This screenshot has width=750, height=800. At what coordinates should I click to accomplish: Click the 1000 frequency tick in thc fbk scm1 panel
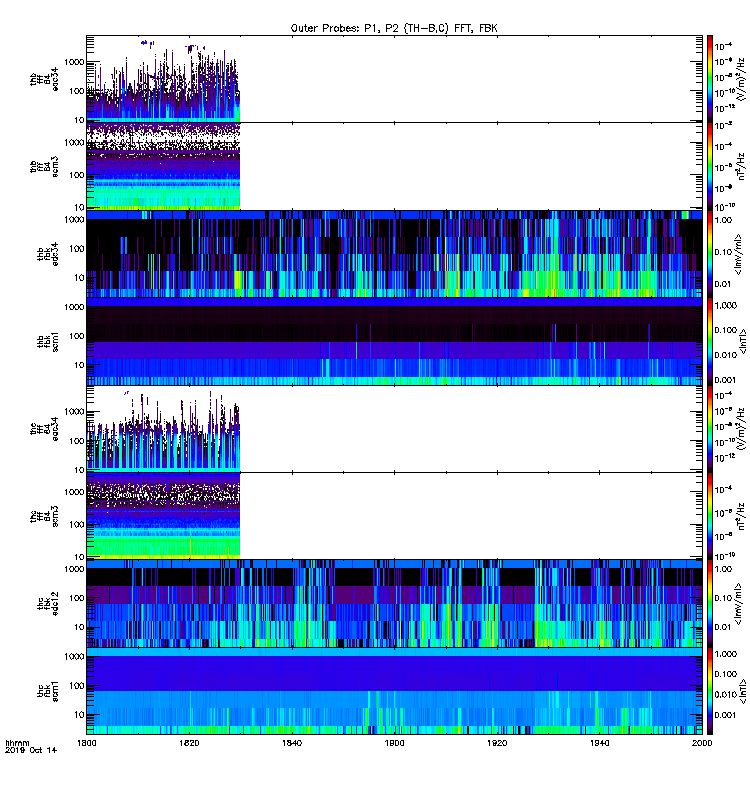[74, 657]
